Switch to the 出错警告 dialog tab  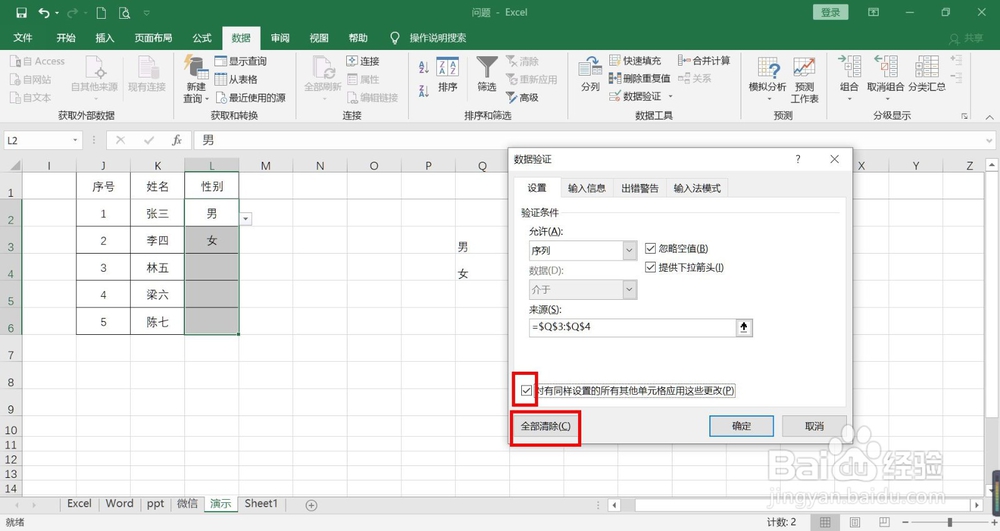click(640, 188)
